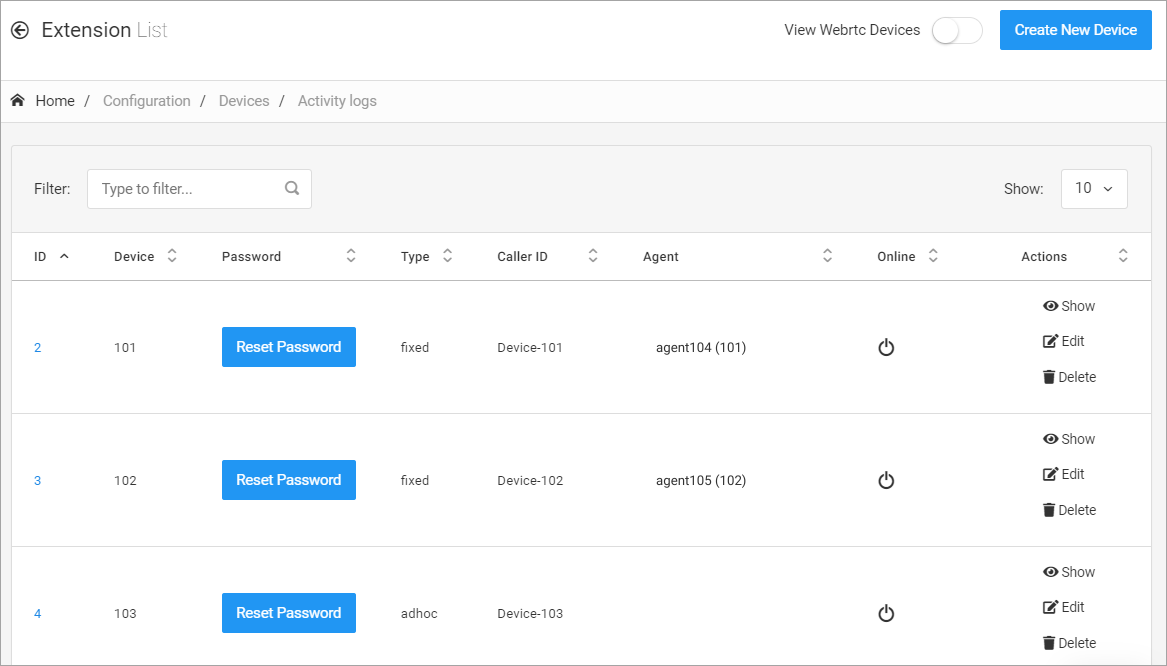Edit device 103
The width and height of the screenshot is (1167, 666).
pyautogui.click(x=1064, y=607)
